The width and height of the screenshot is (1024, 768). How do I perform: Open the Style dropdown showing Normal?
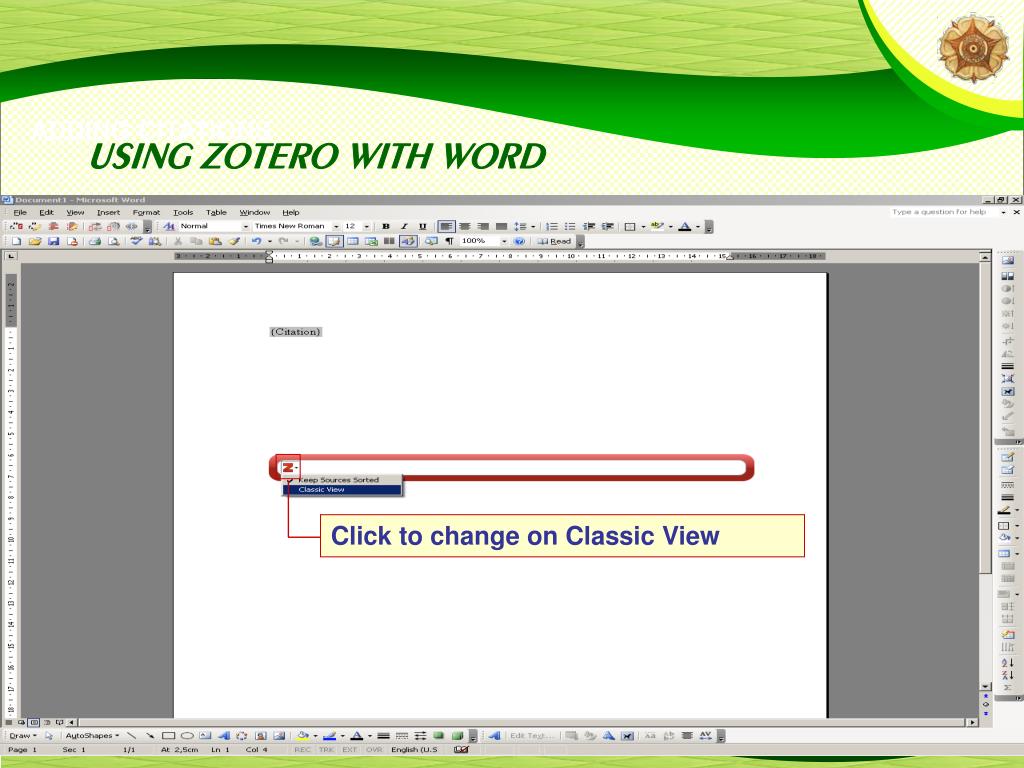coord(246,227)
